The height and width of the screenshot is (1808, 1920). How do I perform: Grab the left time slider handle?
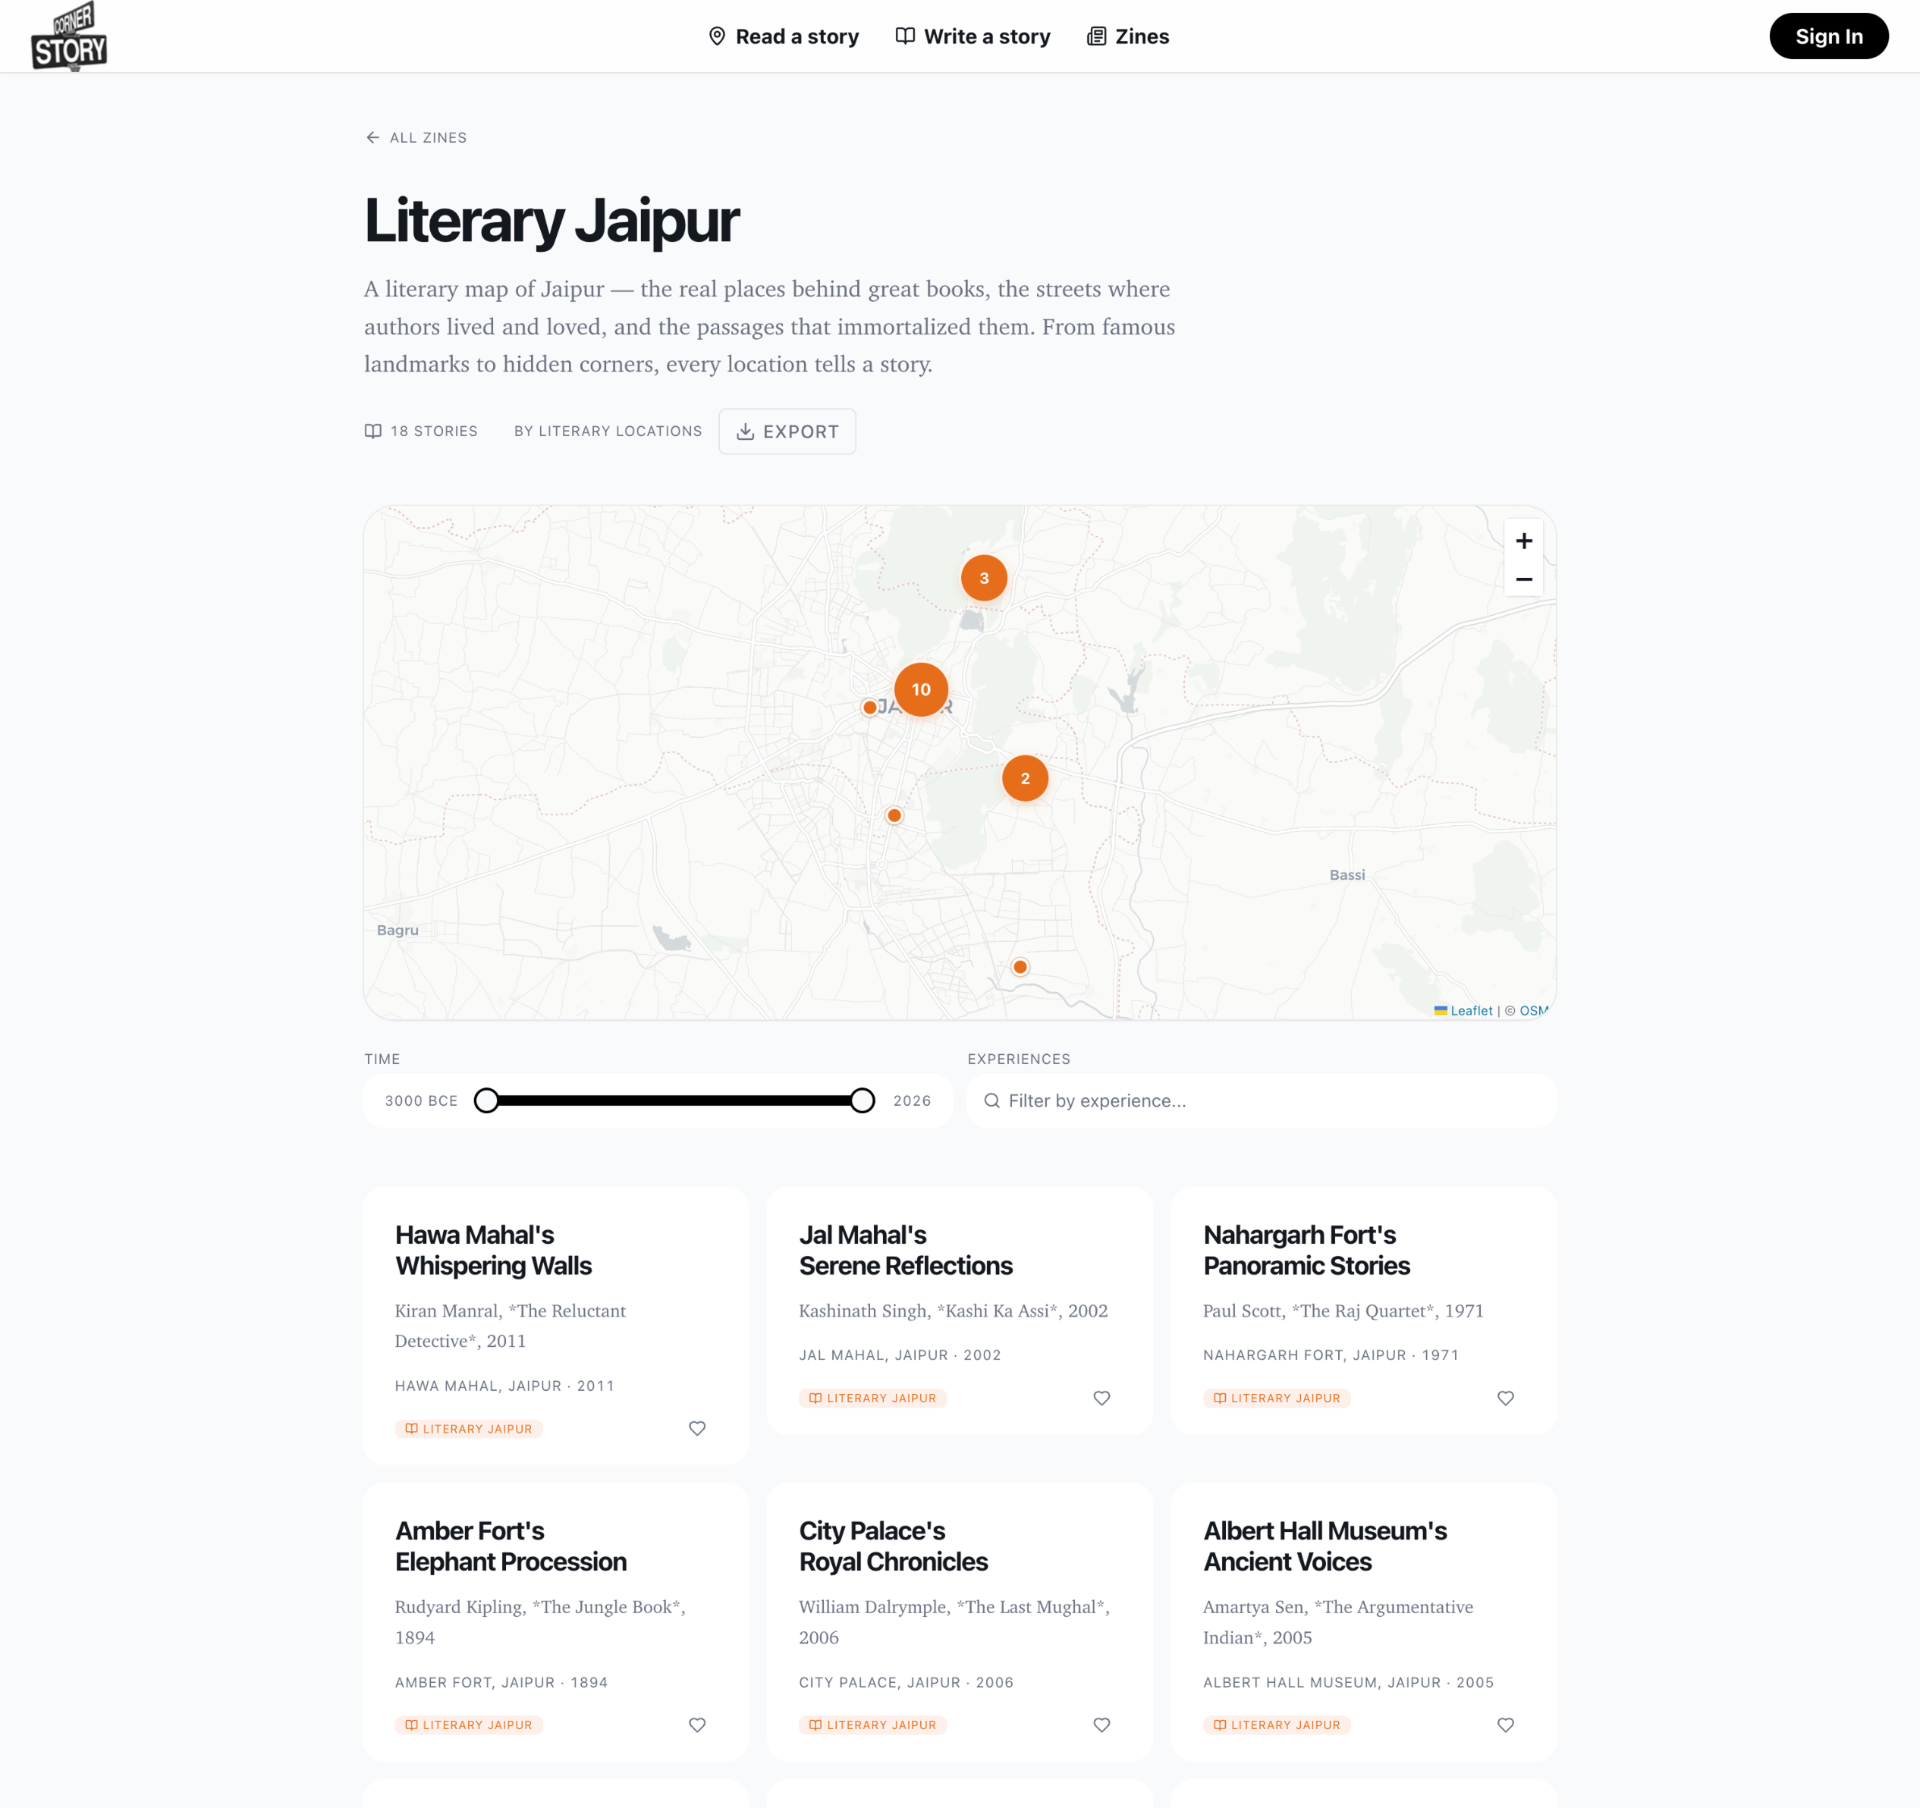coord(486,1101)
